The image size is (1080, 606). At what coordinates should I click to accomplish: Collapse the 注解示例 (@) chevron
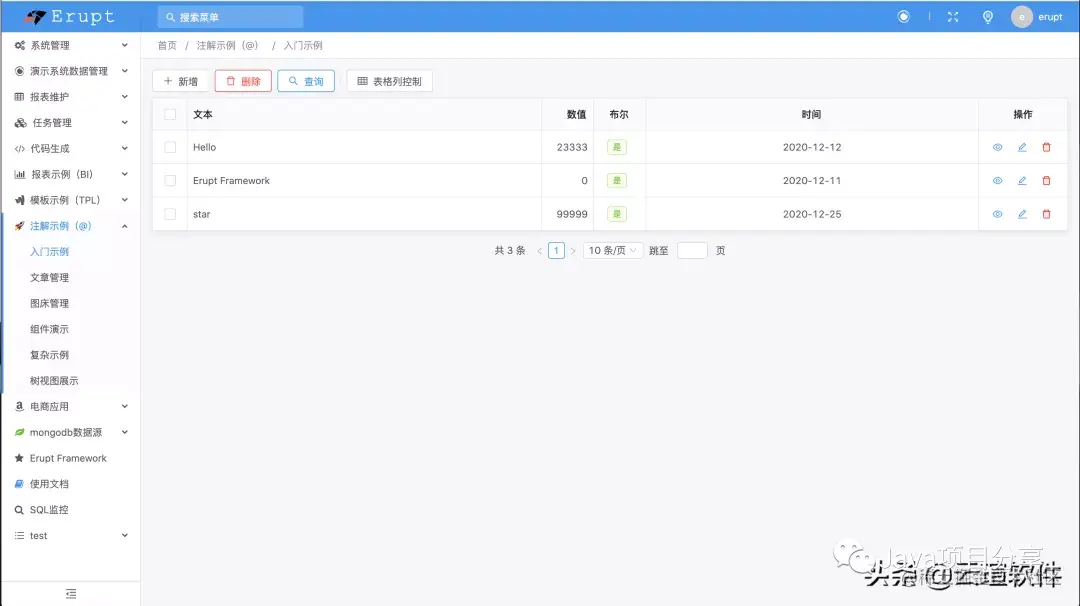point(125,226)
